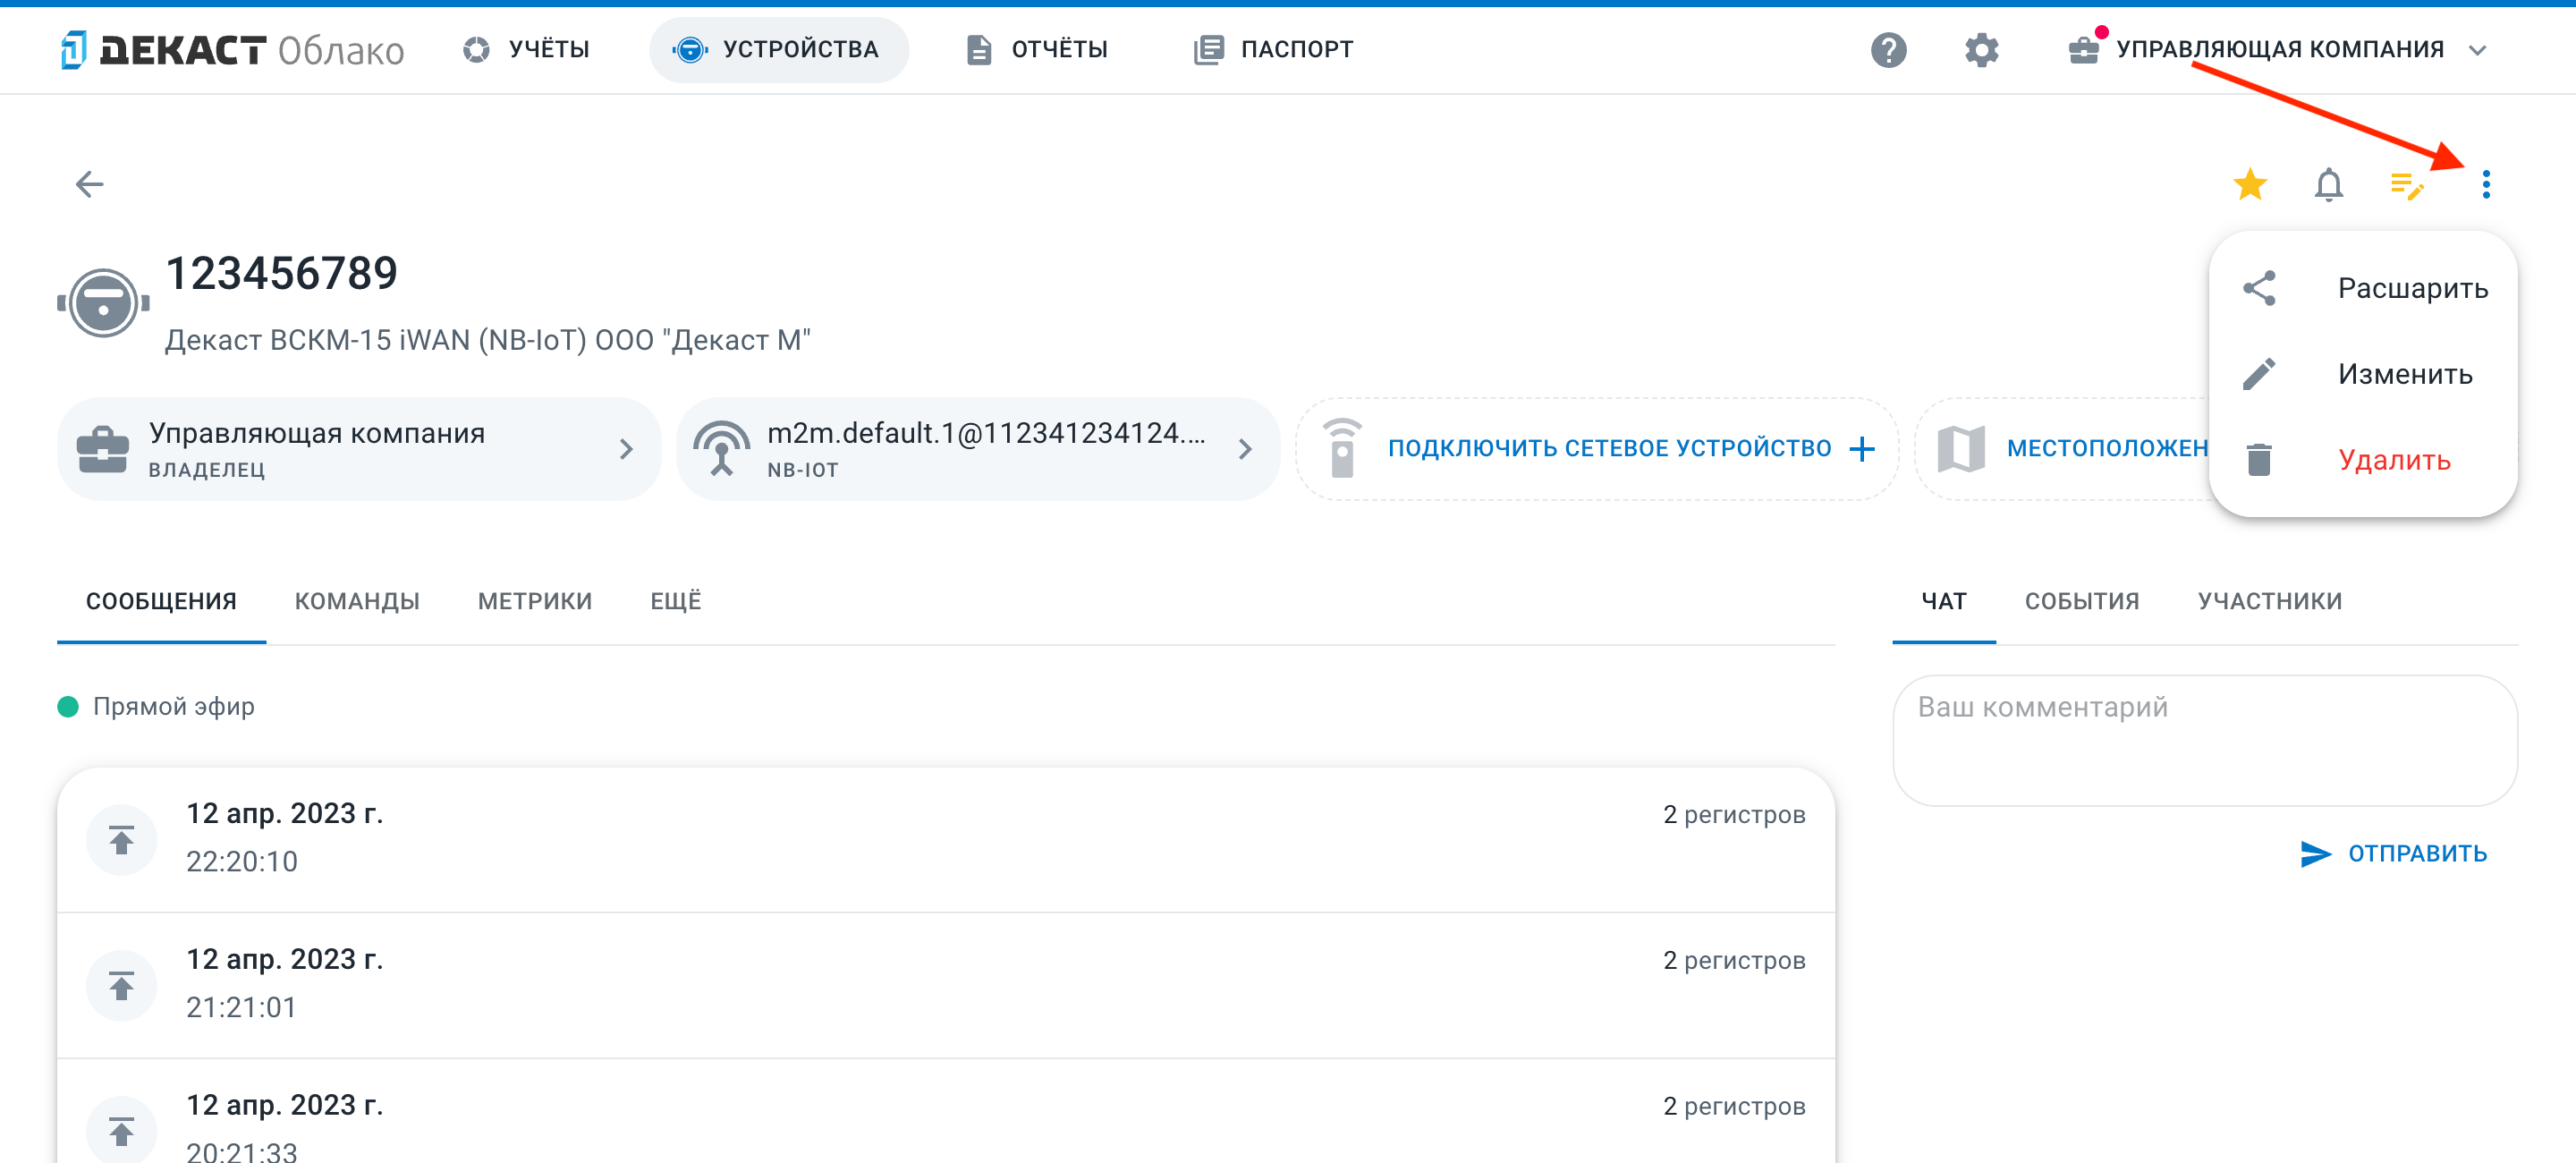Open the ОТЧЁТЫ section
The image size is (2576, 1163).
click(x=1037, y=49)
